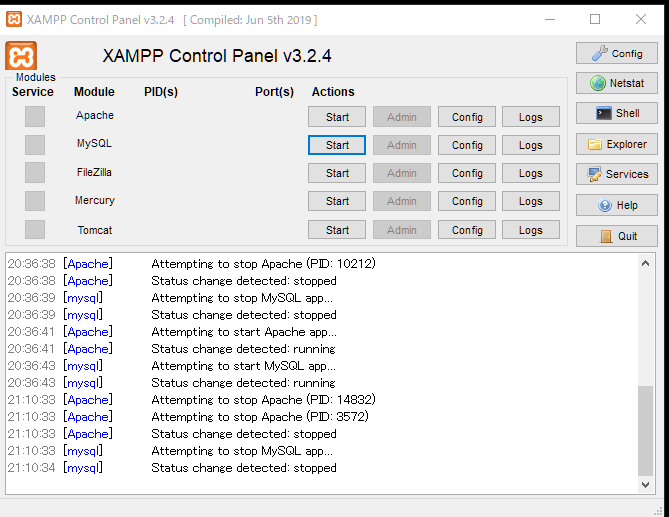Open Netstat with the globe icon
Screen dimensions: 669x517
coord(617,83)
